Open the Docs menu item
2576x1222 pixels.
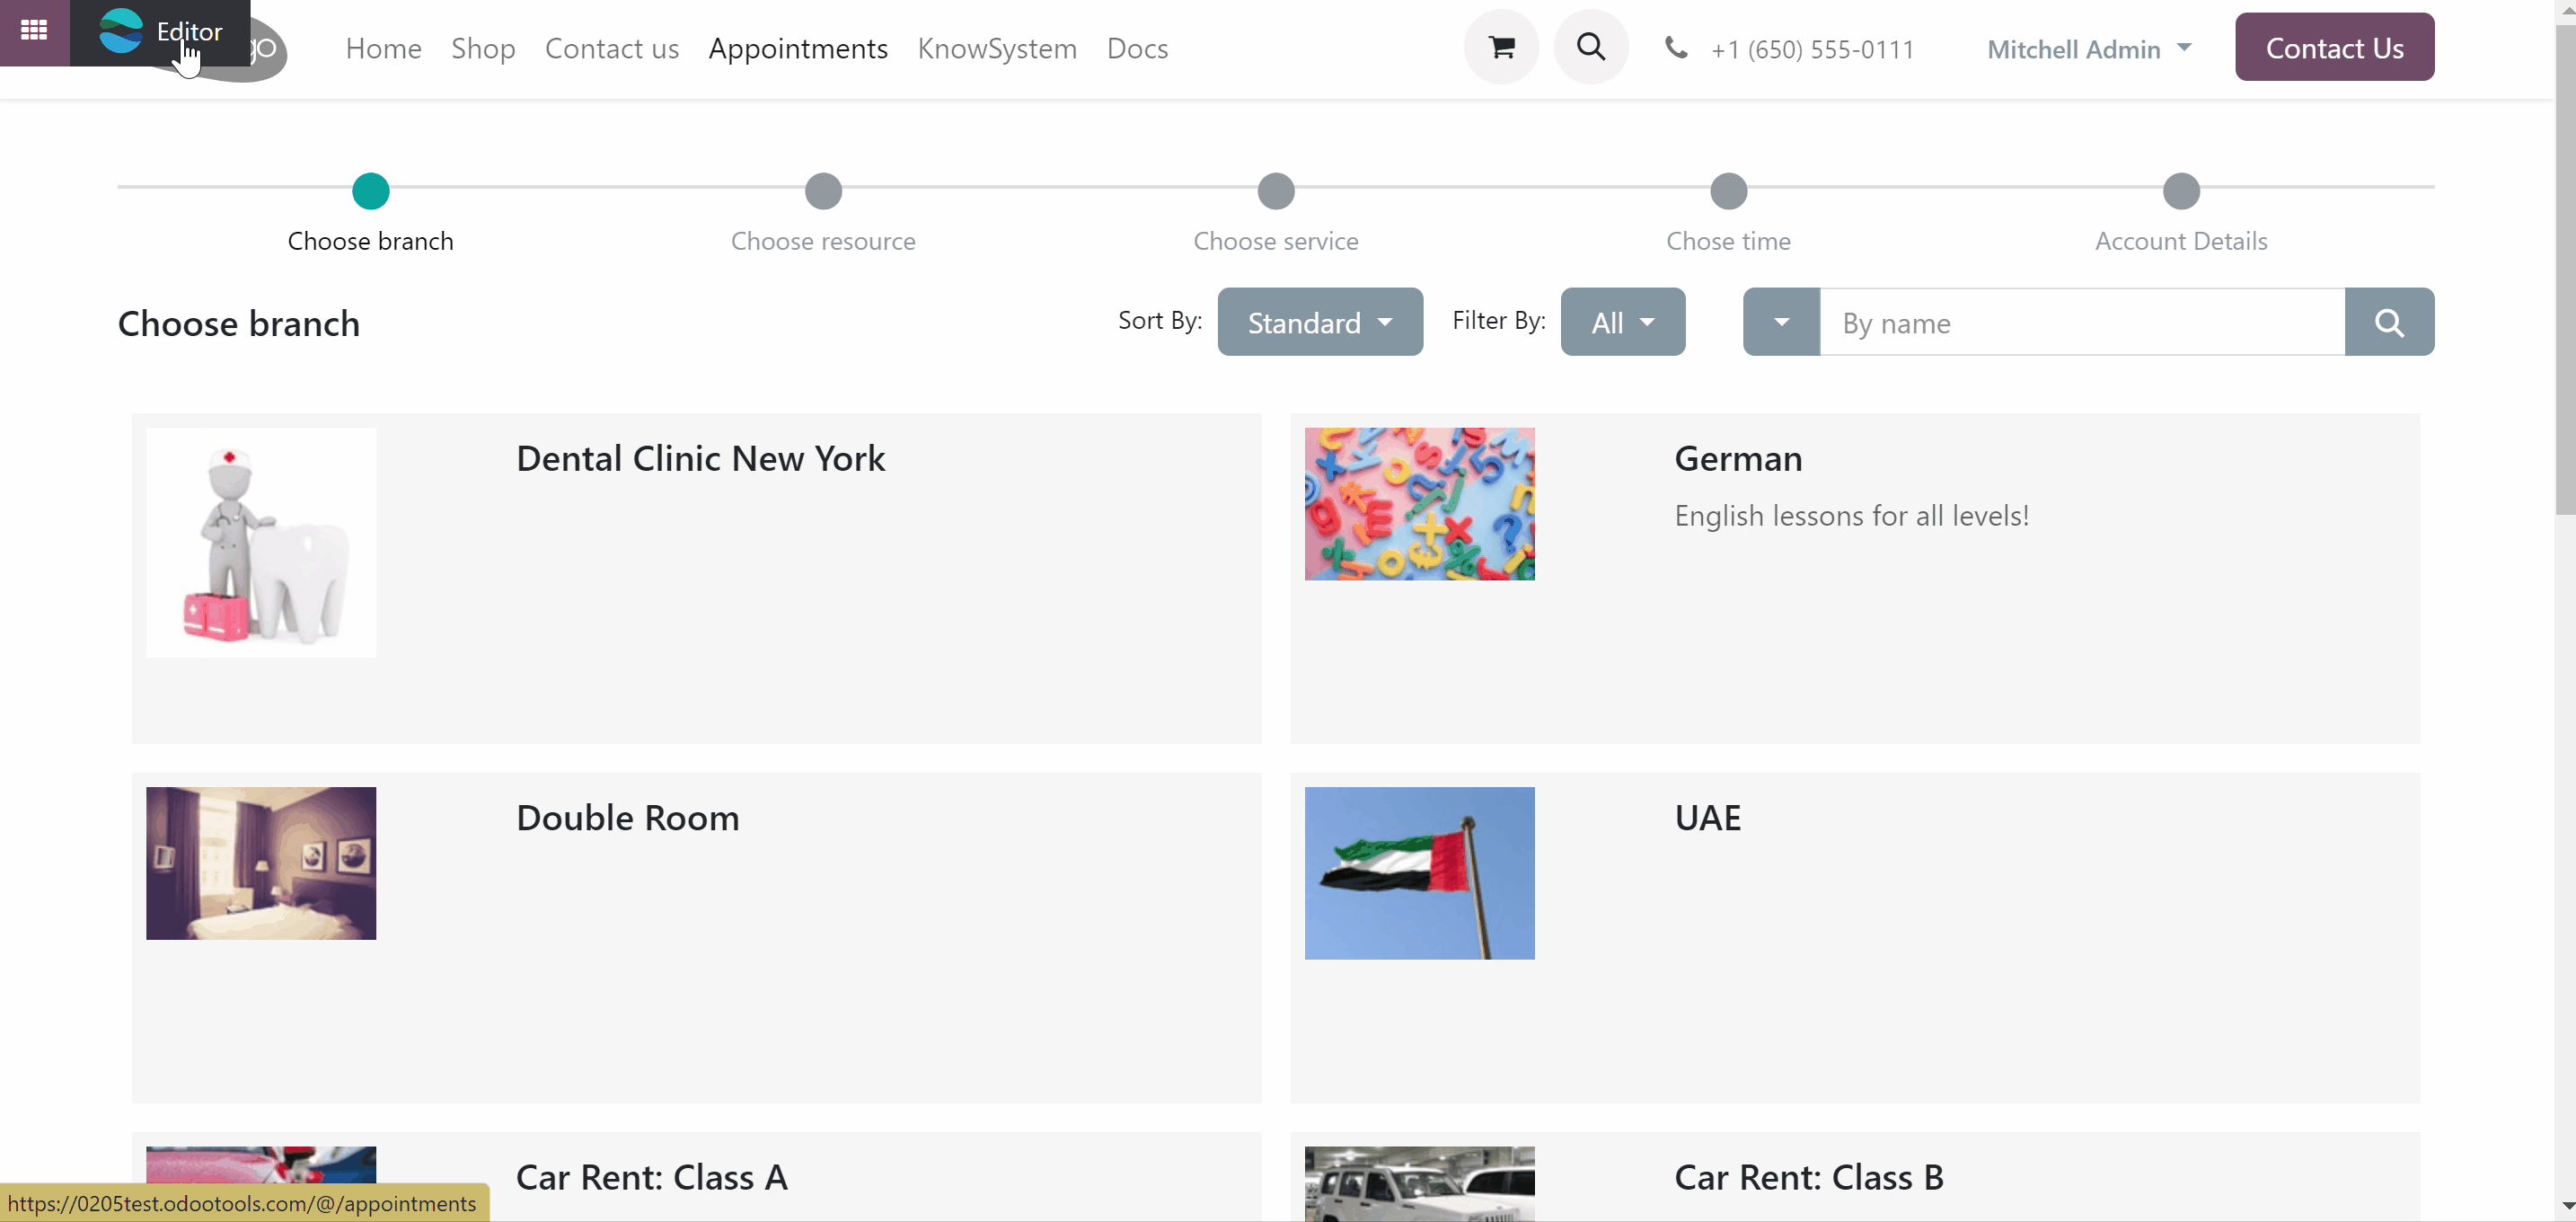(x=1137, y=48)
